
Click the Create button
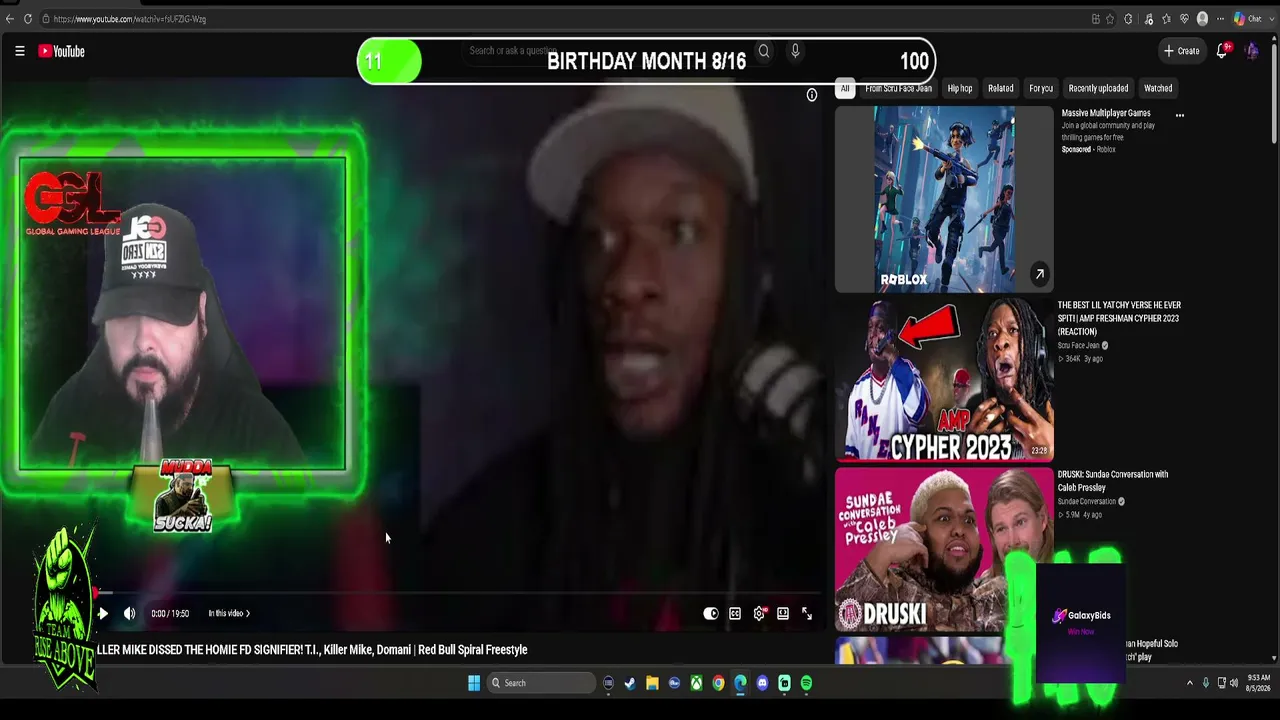[1181, 51]
